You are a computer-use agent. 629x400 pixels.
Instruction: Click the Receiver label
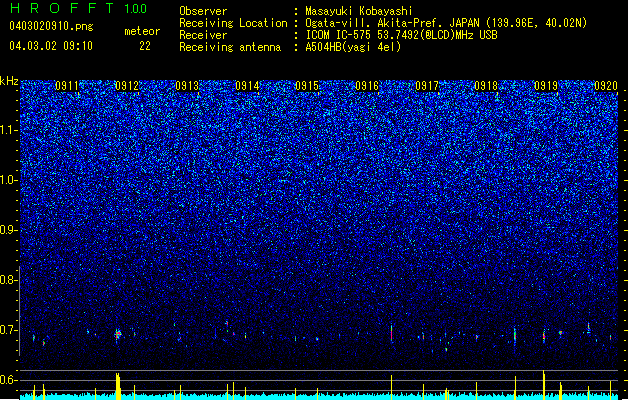[x=203, y=35]
